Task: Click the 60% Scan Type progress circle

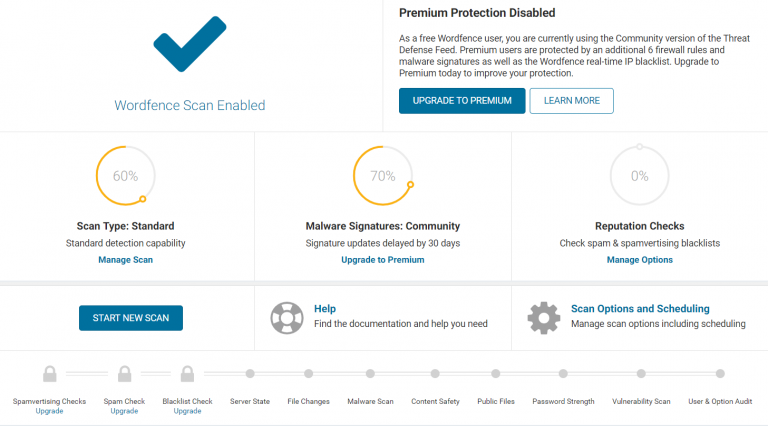Action: pos(125,175)
